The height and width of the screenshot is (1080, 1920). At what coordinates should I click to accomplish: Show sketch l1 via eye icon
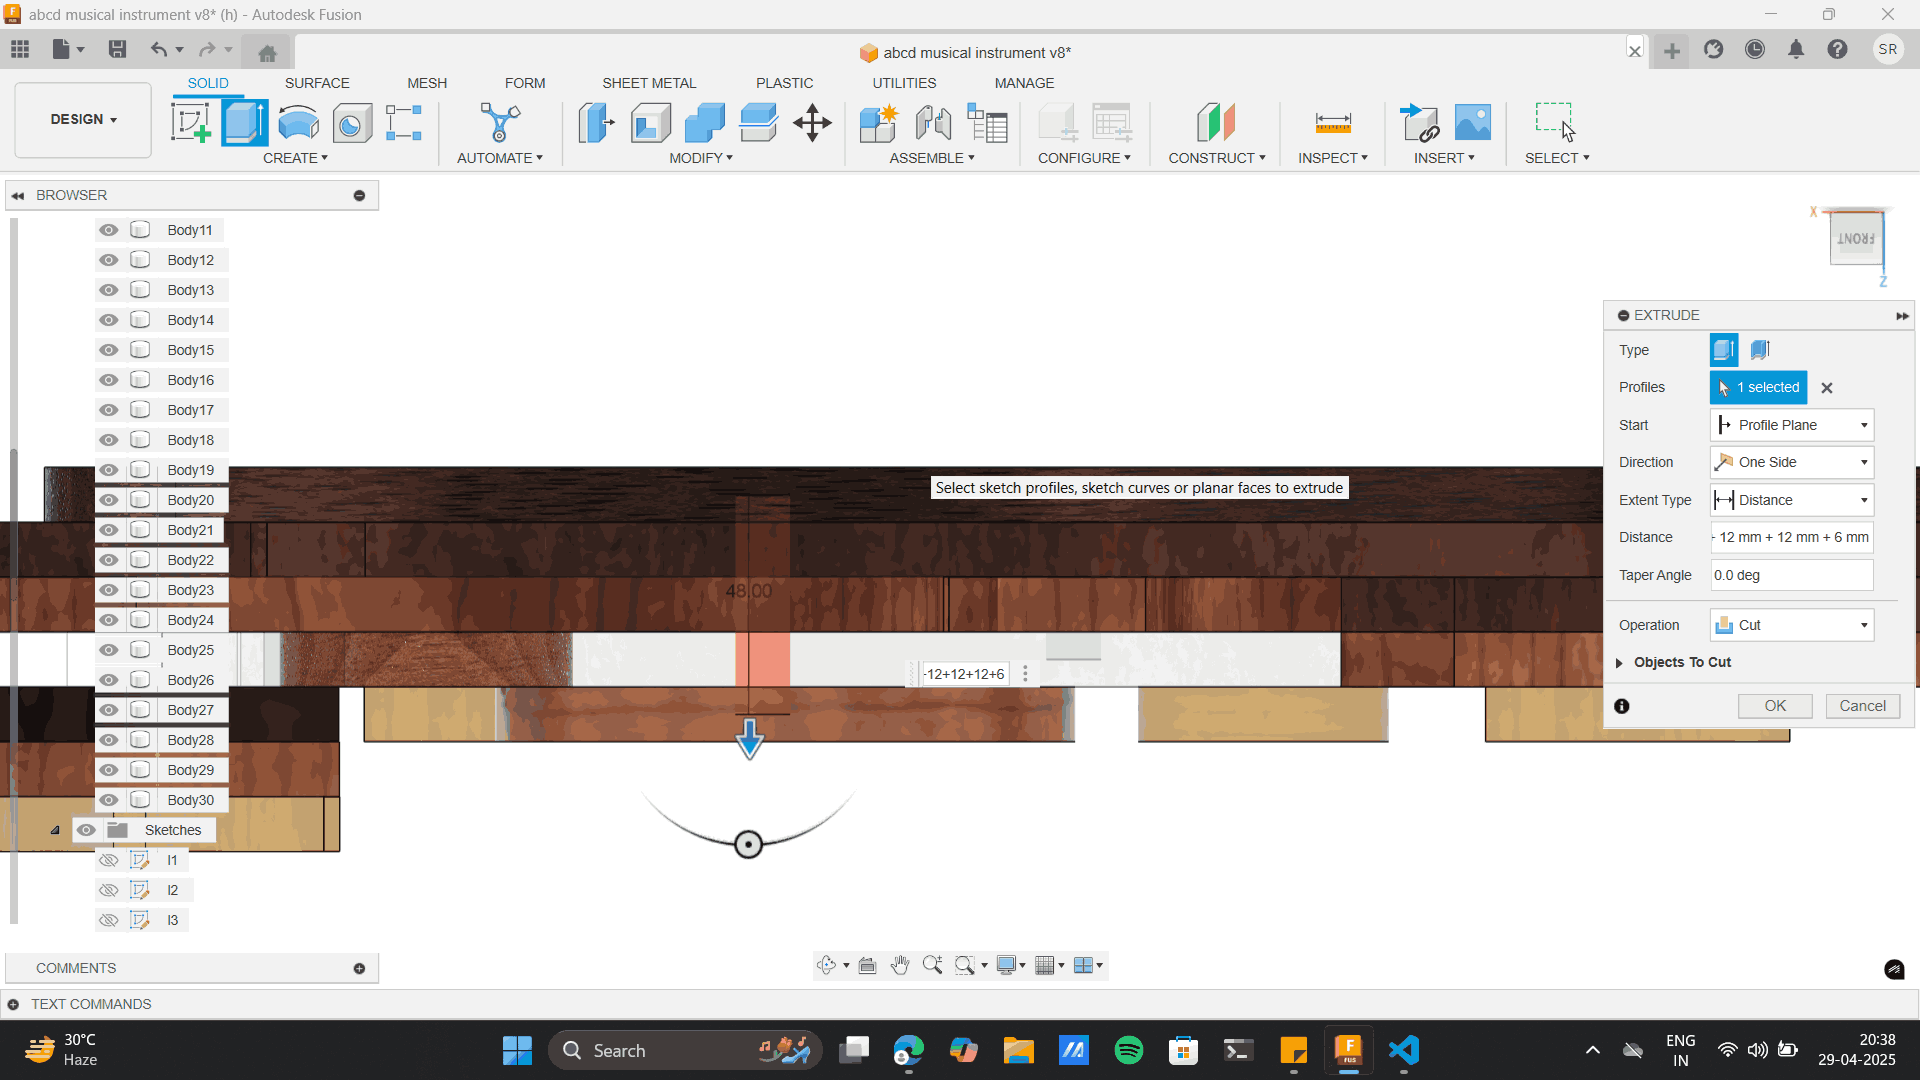pos(108,860)
